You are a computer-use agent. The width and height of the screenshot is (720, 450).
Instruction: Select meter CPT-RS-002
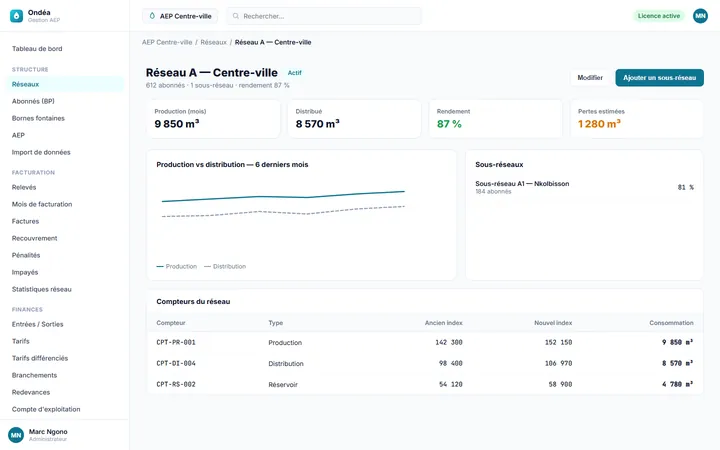(x=176, y=384)
